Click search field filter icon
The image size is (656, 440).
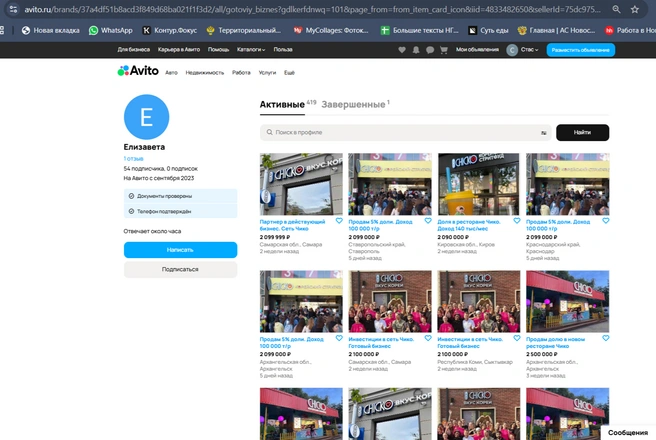tap(543, 133)
